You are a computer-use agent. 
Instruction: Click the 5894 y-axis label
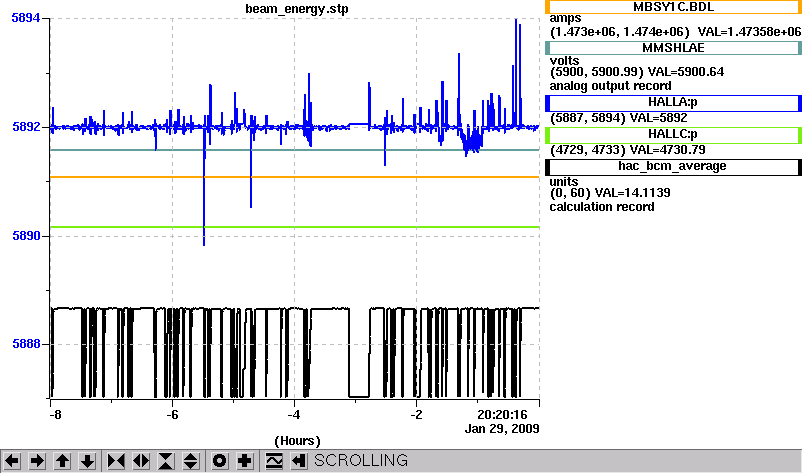[x=26, y=18]
